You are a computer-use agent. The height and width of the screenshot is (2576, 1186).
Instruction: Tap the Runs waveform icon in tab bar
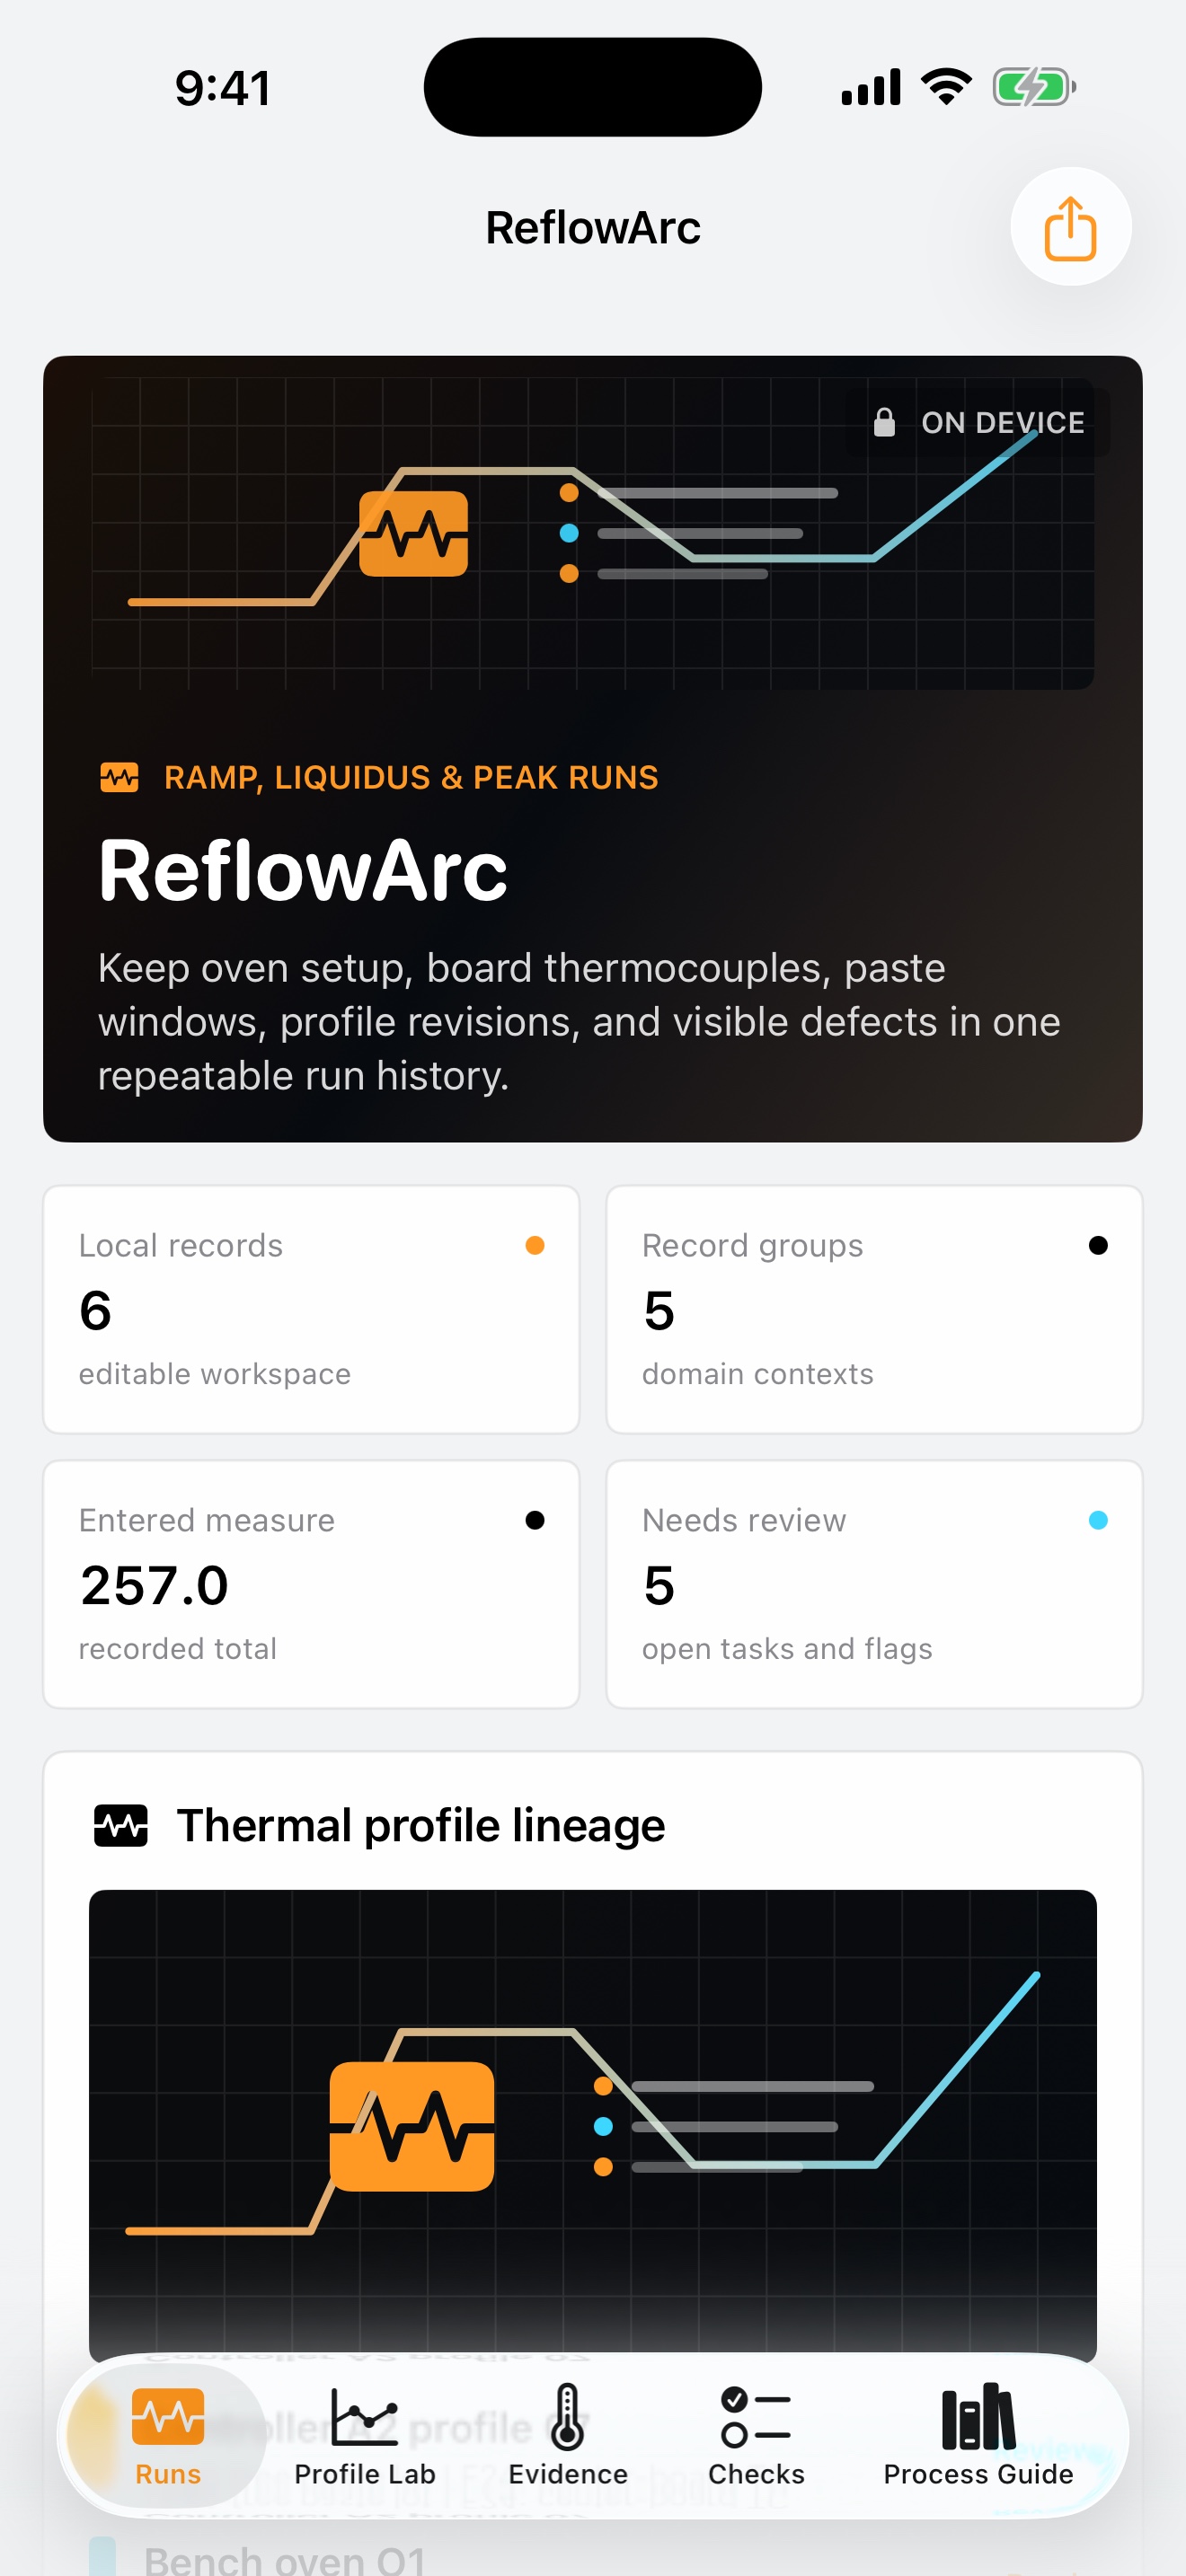(x=167, y=2416)
